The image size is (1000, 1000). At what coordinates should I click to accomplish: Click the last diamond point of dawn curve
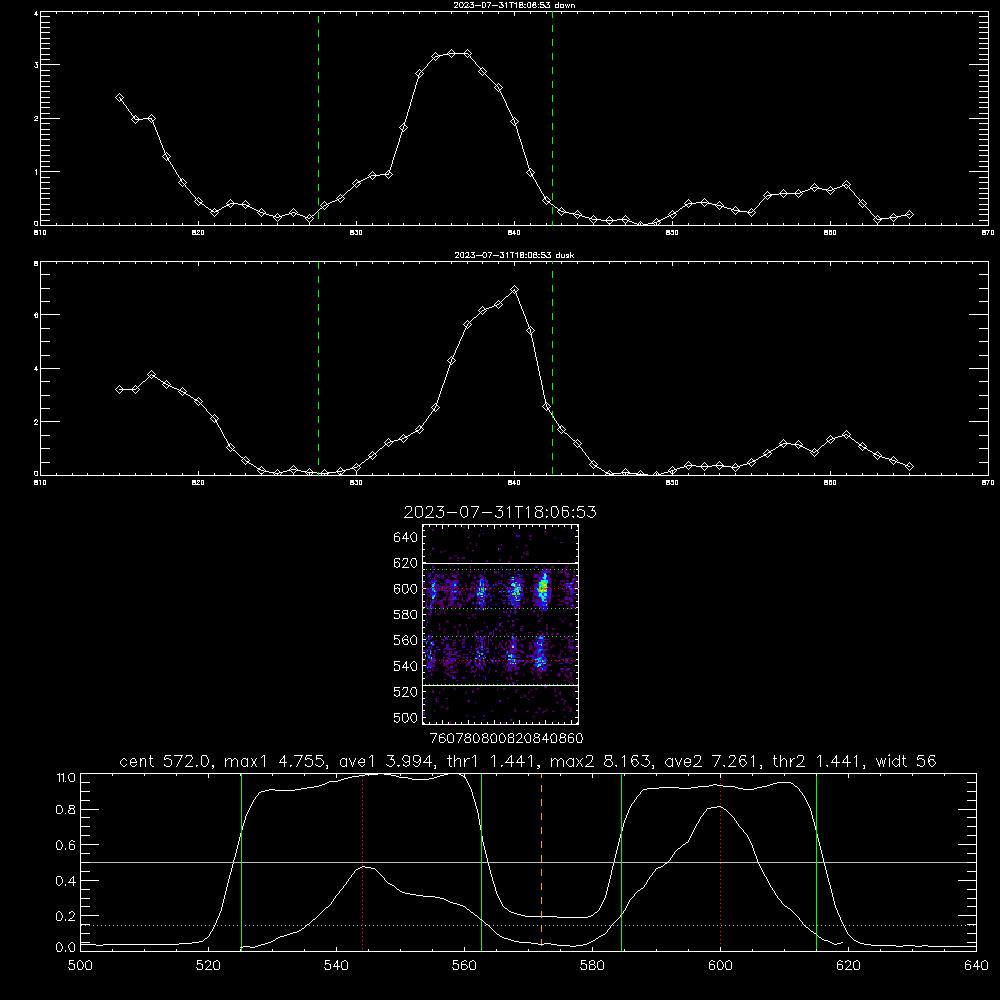tap(909, 215)
